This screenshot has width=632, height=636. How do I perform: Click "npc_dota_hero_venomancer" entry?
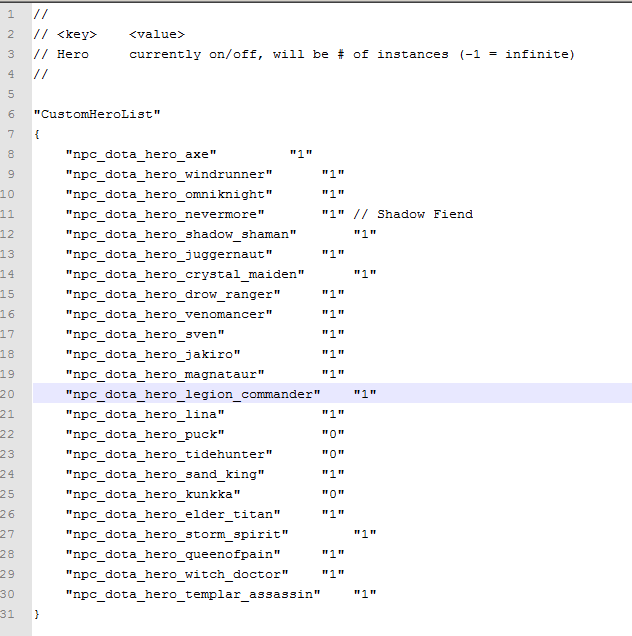pyautogui.click(x=169, y=314)
